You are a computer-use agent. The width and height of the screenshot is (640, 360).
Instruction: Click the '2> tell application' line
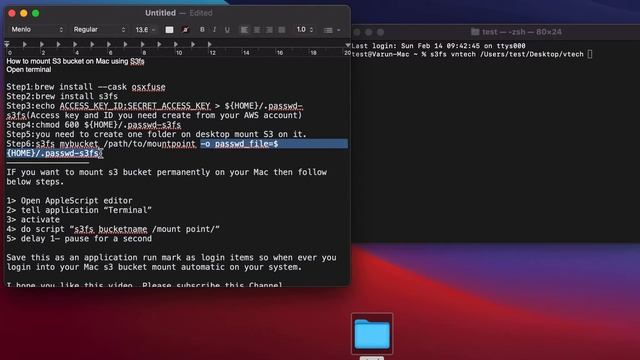(79, 210)
